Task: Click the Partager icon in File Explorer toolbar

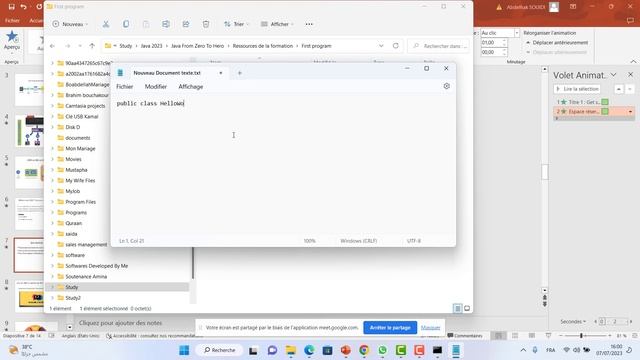Action: pos(186,24)
